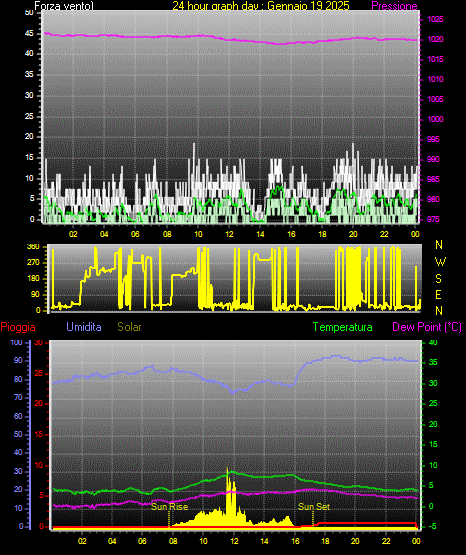Click the Temperatura legend label

pyautogui.click(x=343, y=327)
